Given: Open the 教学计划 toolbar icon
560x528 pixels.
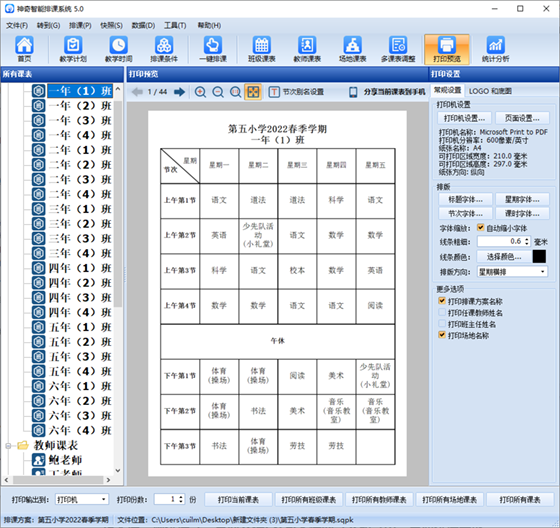Looking at the screenshot, I should pos(73,49).
